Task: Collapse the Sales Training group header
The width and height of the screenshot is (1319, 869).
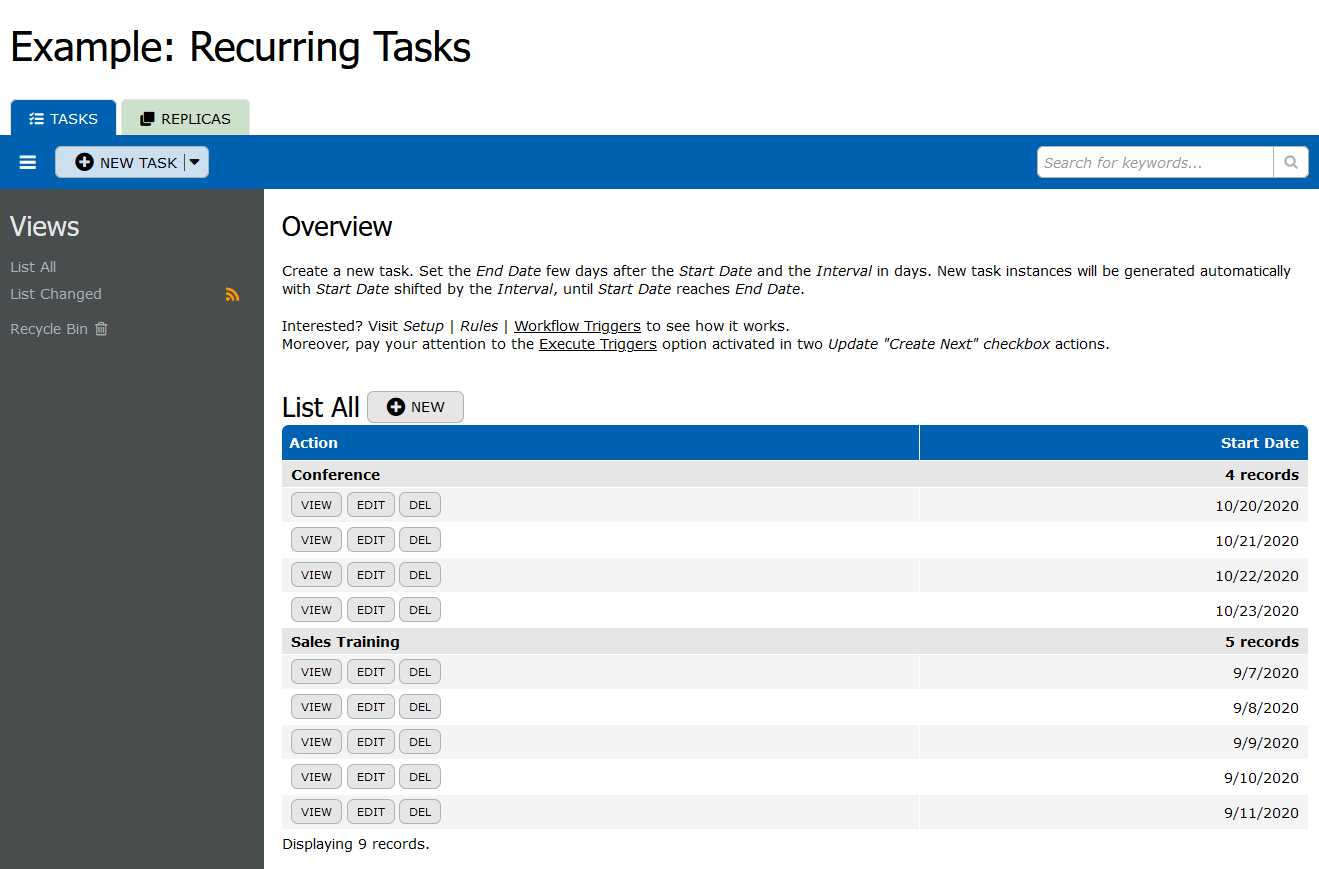Action: pyautogui.click(x=345, y=642)
